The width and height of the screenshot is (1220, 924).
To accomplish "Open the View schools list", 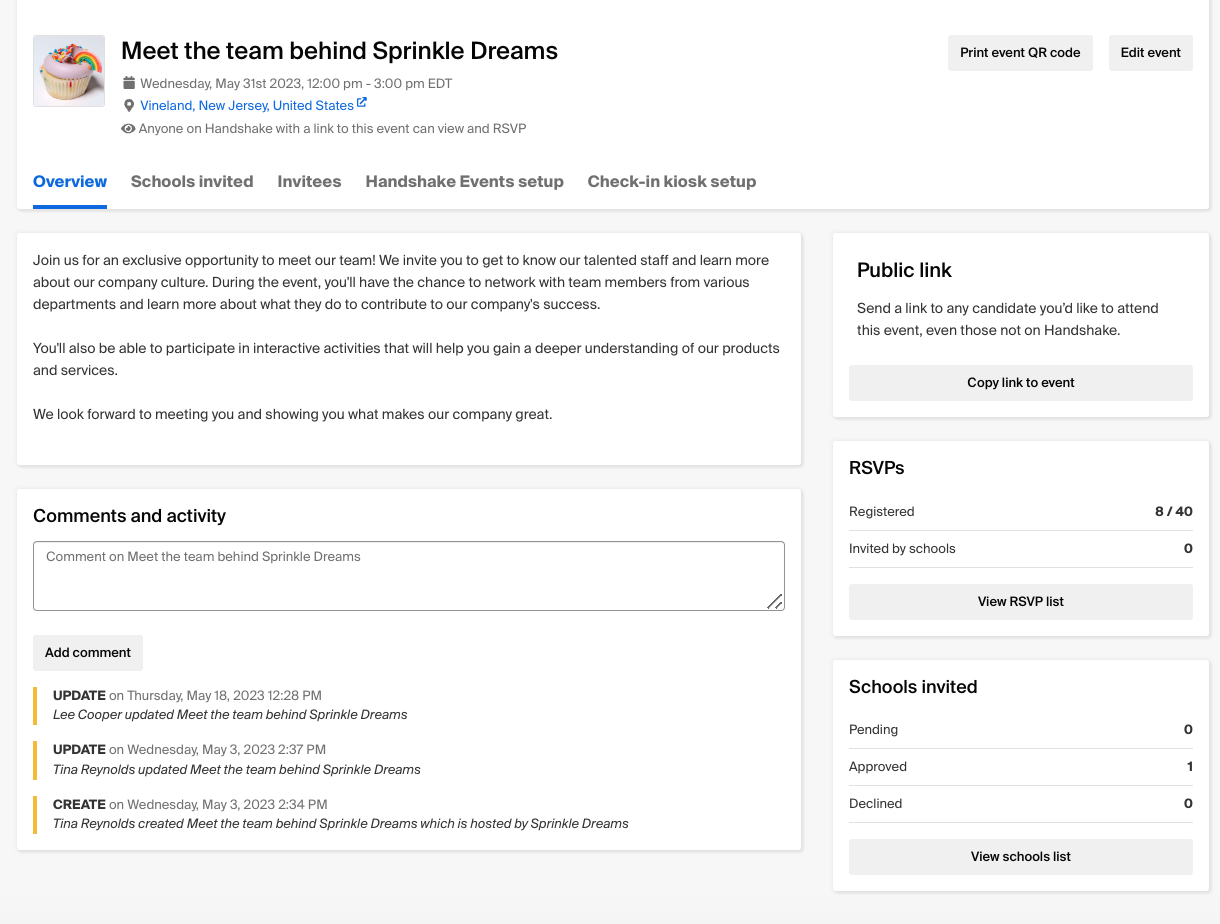I will pos(1020,856).
